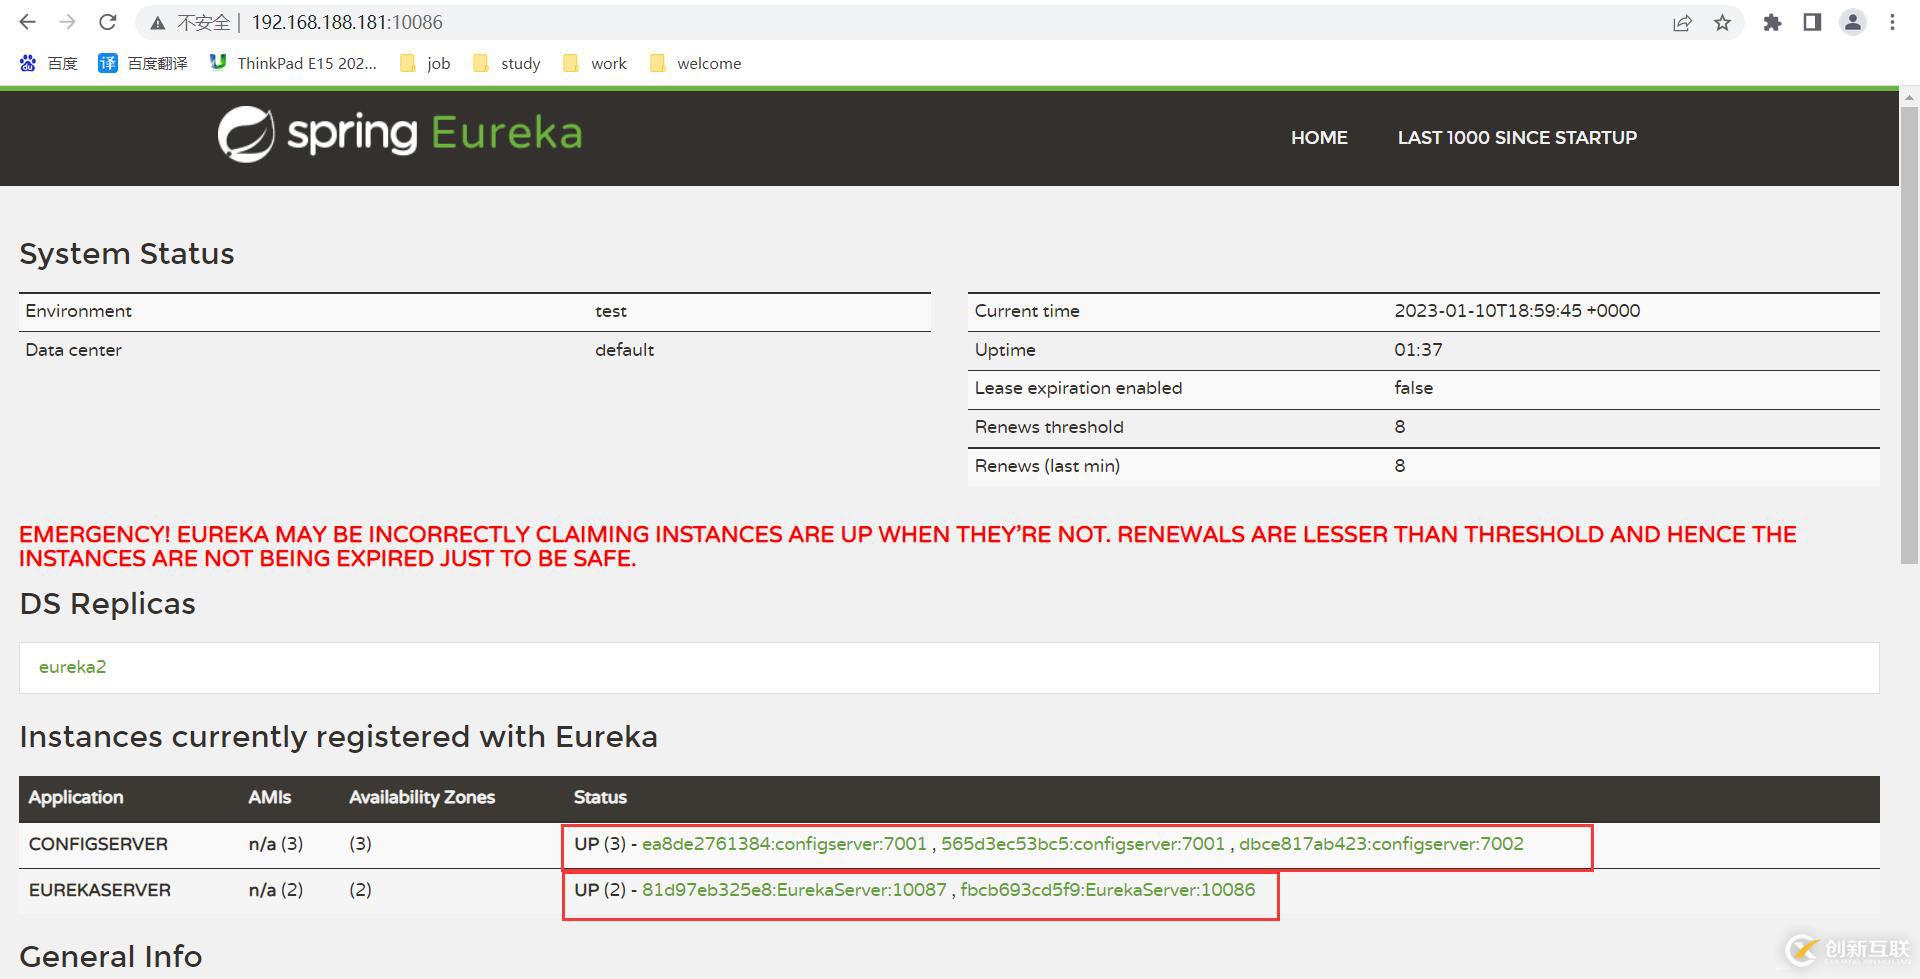Go back using the browser back arrow

(27, 22)
